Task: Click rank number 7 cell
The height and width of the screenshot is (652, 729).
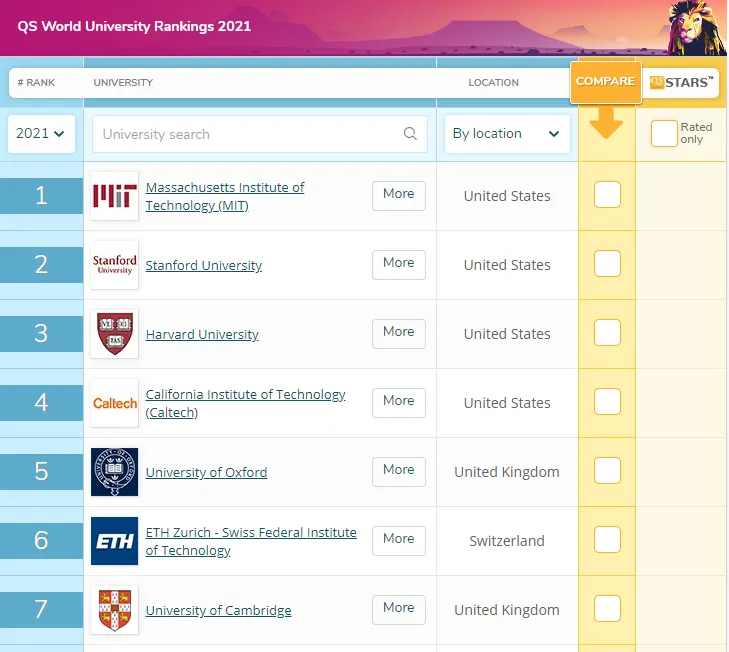Action: coord(41,610)
